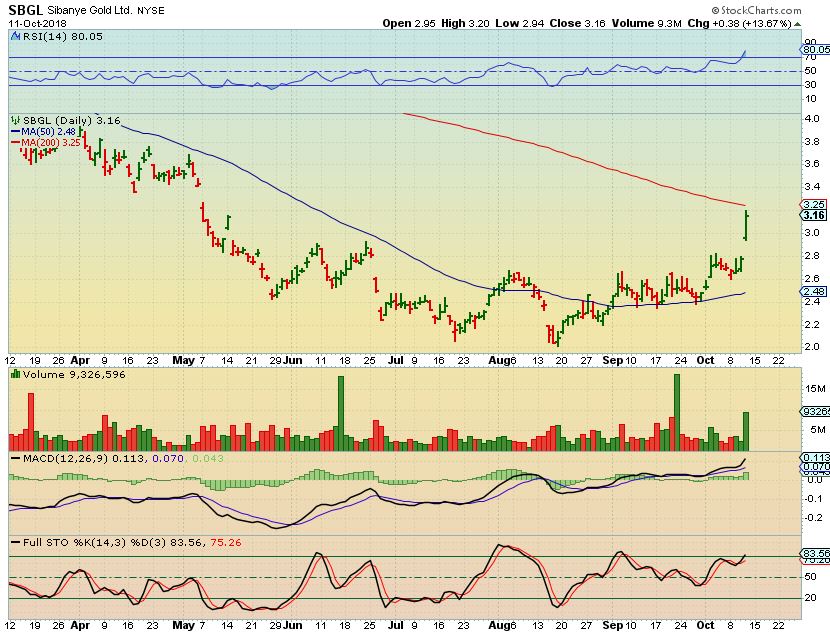This screenshot has height=635, width=830.
Task: Click the RSI(14) legend icon
Action: (x=14, y=36)
